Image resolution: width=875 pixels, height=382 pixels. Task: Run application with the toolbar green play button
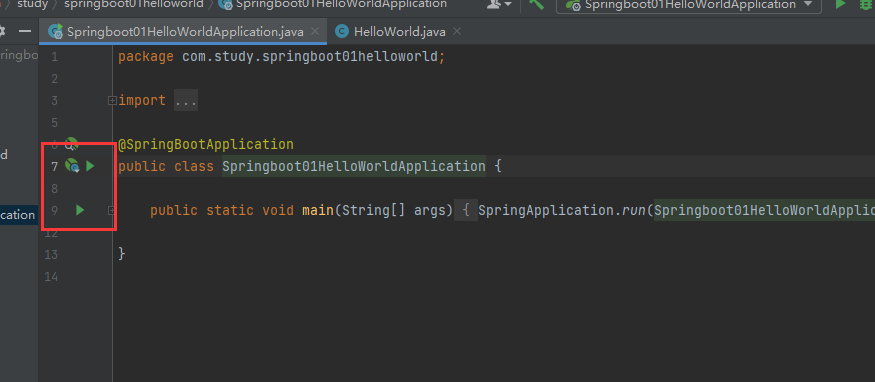pyautogui.click(x=840, y=4)
